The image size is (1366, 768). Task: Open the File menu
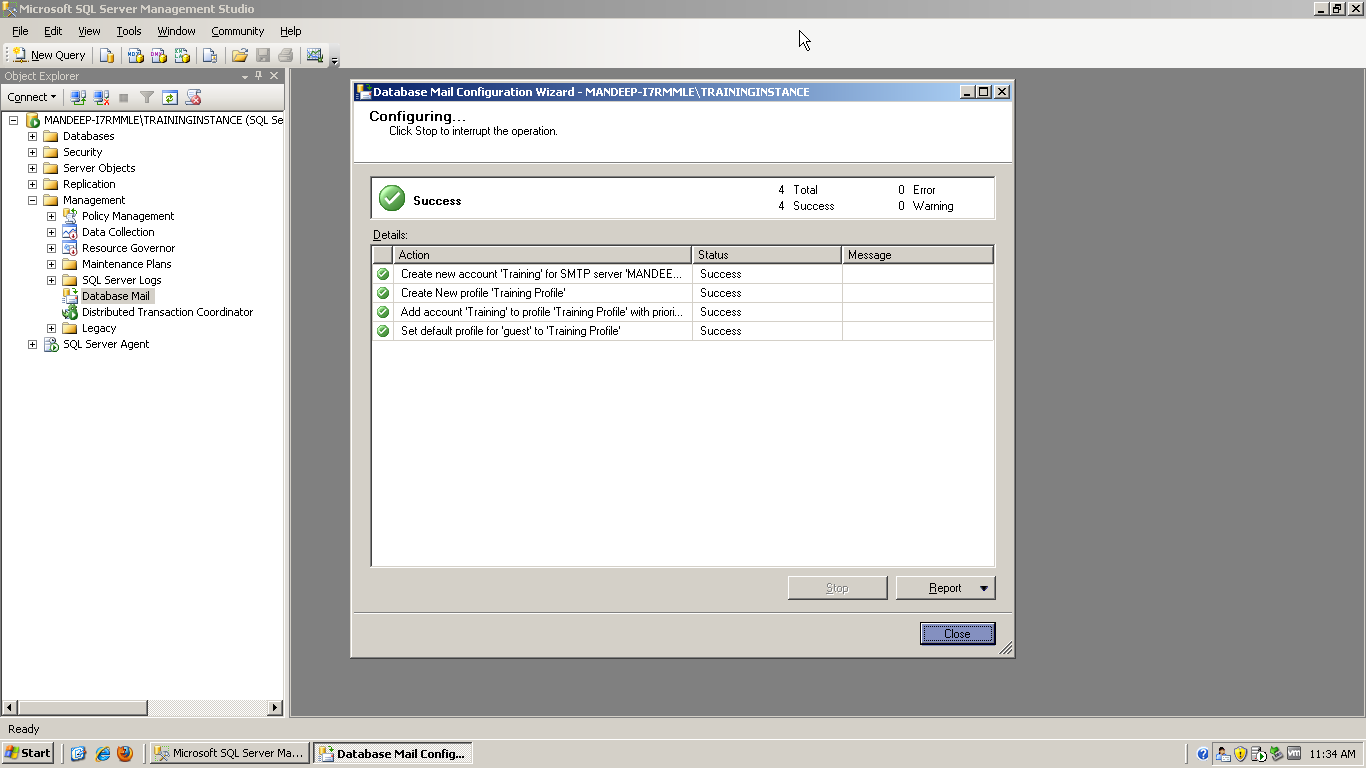[20, 31]
